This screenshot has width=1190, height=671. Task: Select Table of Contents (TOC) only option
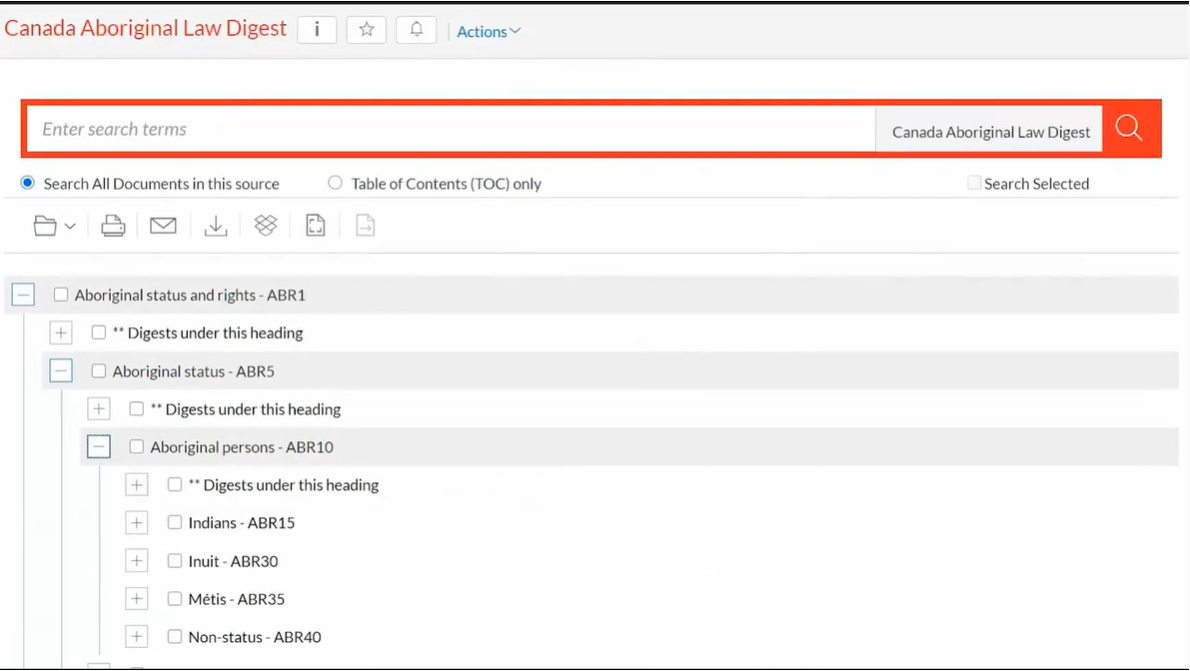coord(335,183)
